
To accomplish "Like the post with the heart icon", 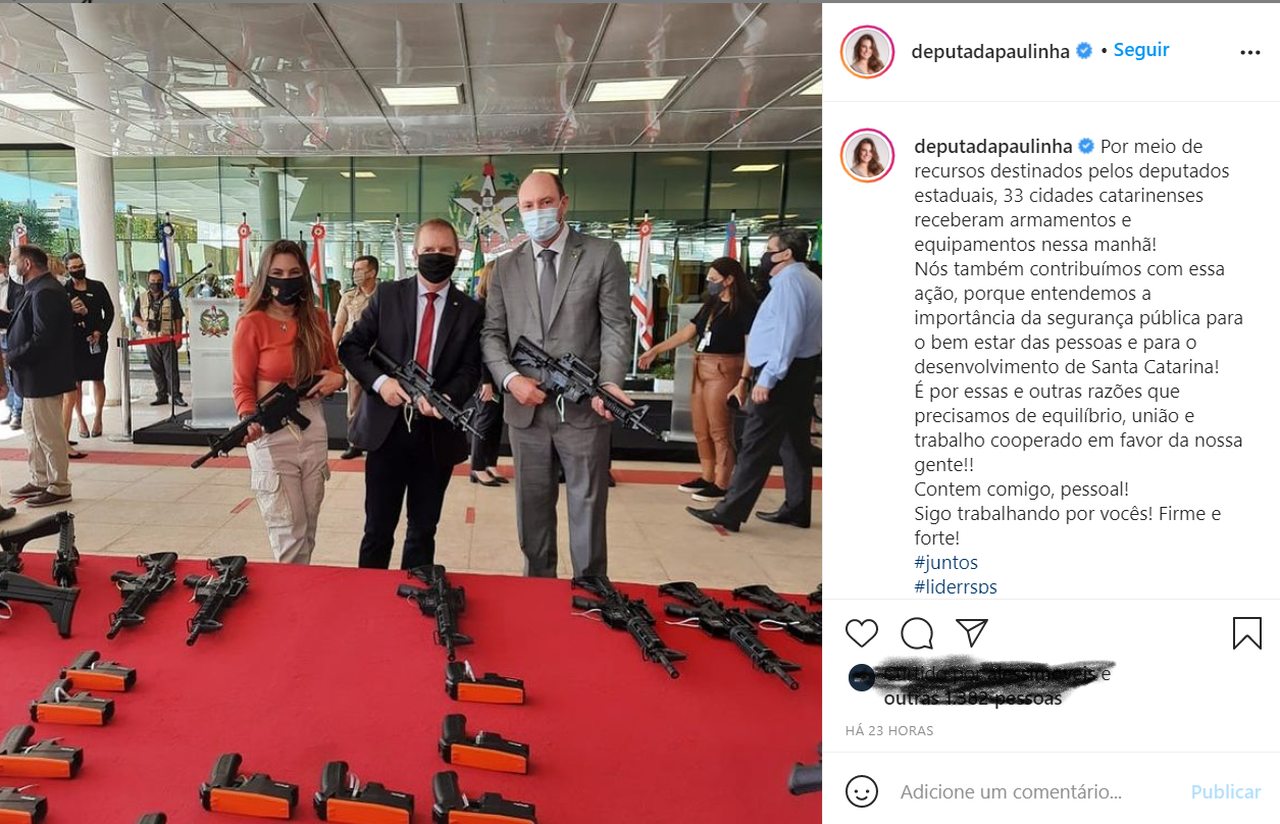I will pyautogui.click(x=861, y=633).
